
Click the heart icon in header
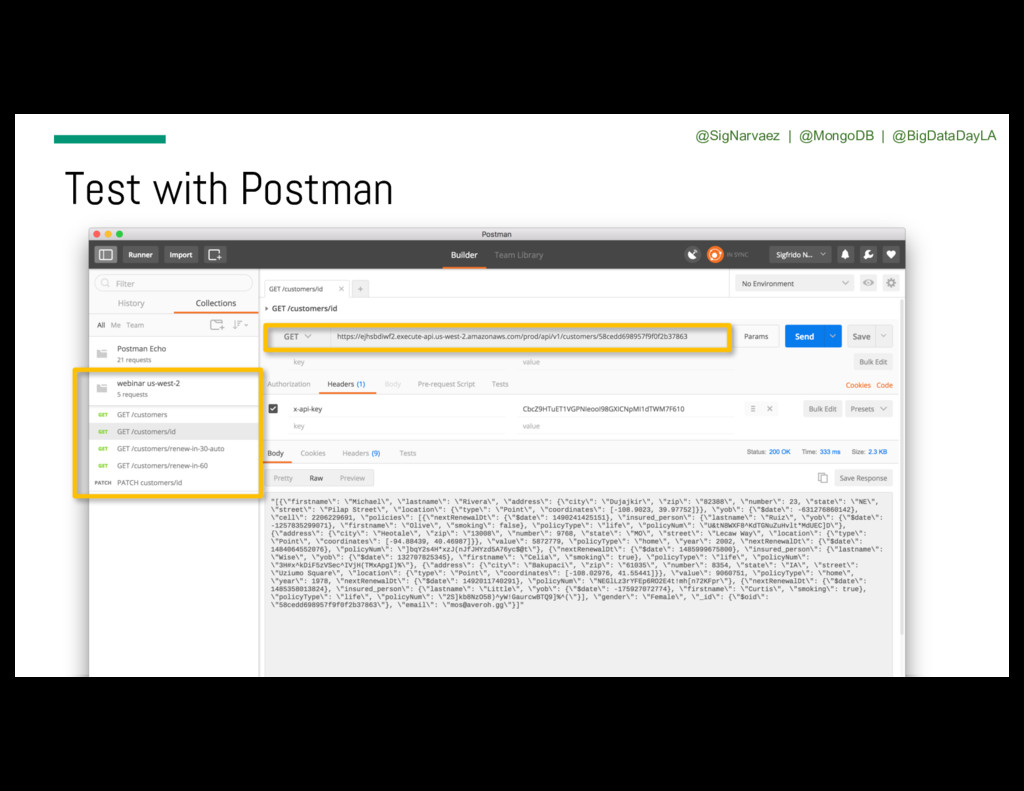click(891, 255)
